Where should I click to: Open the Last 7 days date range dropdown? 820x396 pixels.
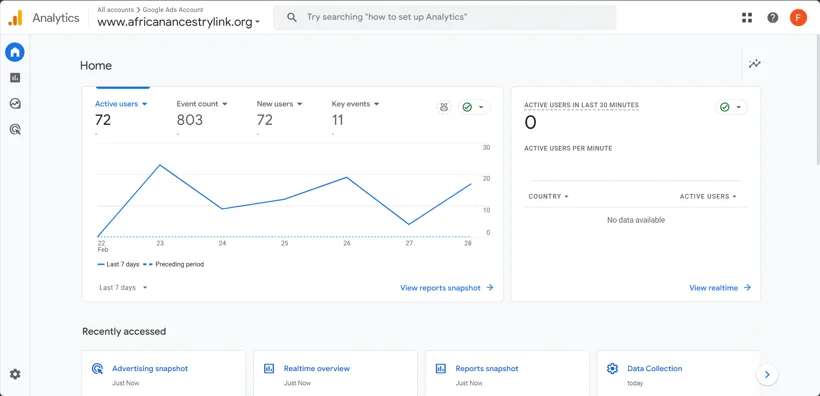pyautogui.click(x=123, y=287)
